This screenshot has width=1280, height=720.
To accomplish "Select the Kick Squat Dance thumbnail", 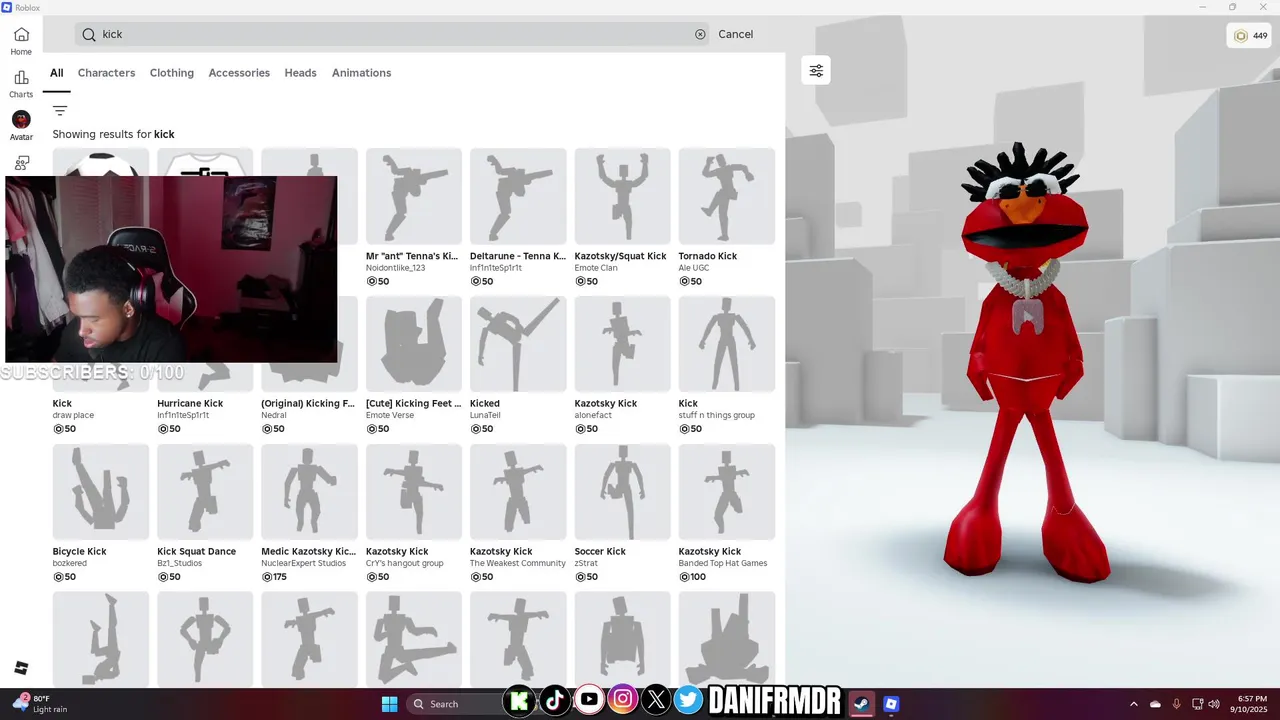I will tap(205, 492).
